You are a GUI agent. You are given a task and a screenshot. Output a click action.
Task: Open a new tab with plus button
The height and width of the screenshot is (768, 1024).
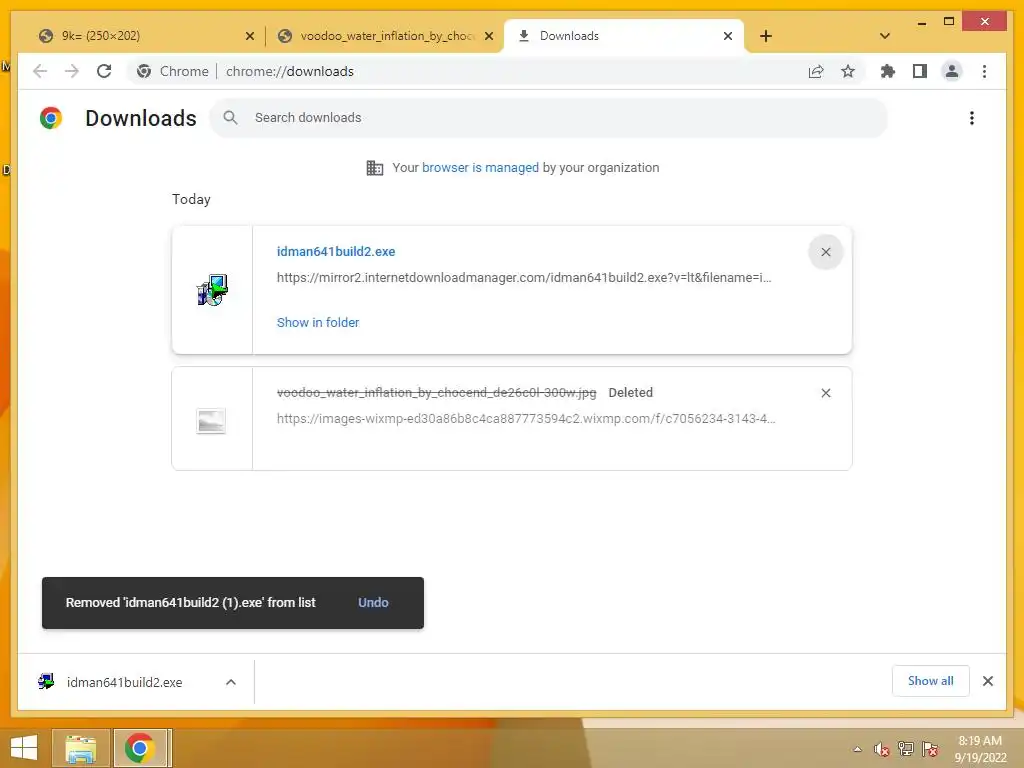766,36
